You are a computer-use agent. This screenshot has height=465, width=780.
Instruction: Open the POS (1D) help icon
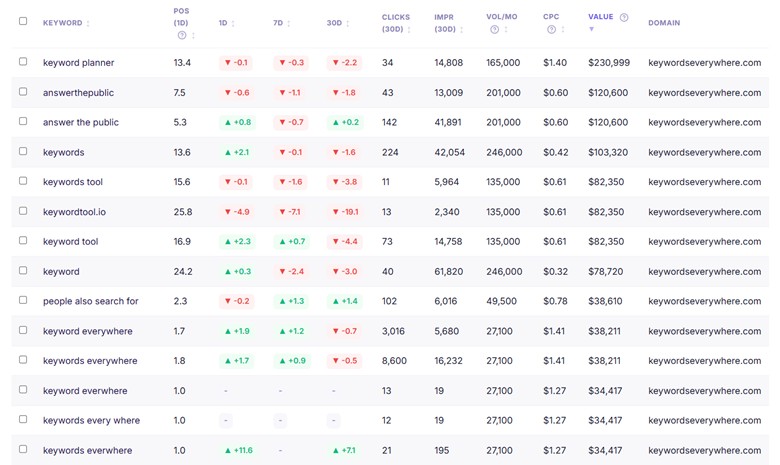coord(182,35)
